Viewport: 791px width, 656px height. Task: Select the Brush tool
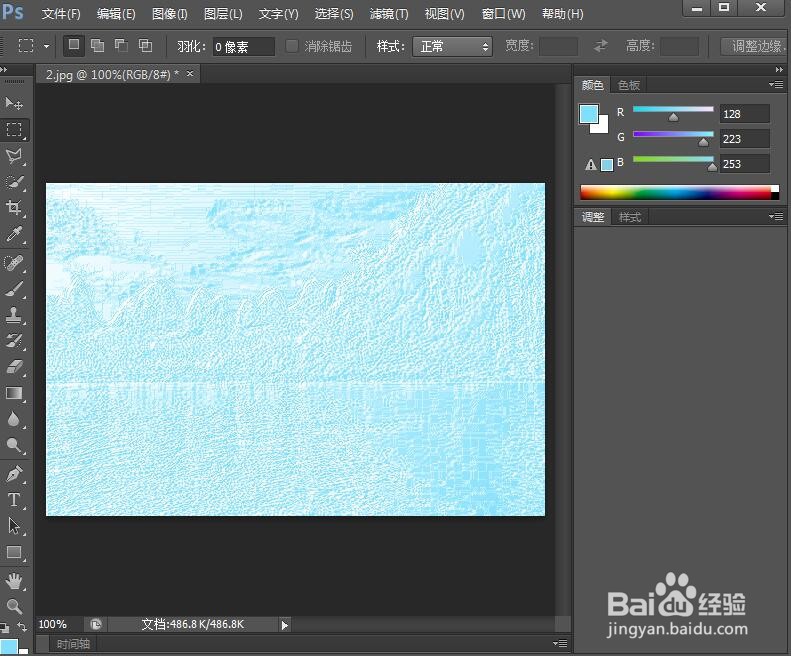pos(14,289)
